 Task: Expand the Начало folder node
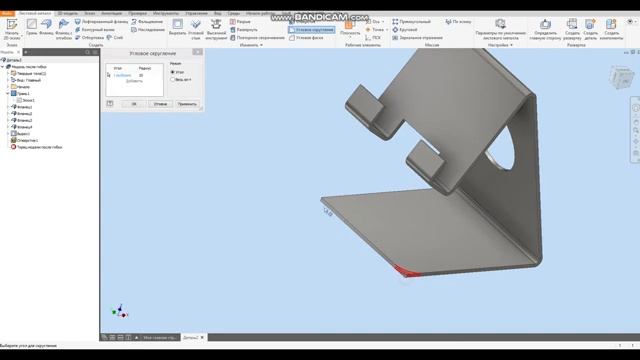[8, 87]
